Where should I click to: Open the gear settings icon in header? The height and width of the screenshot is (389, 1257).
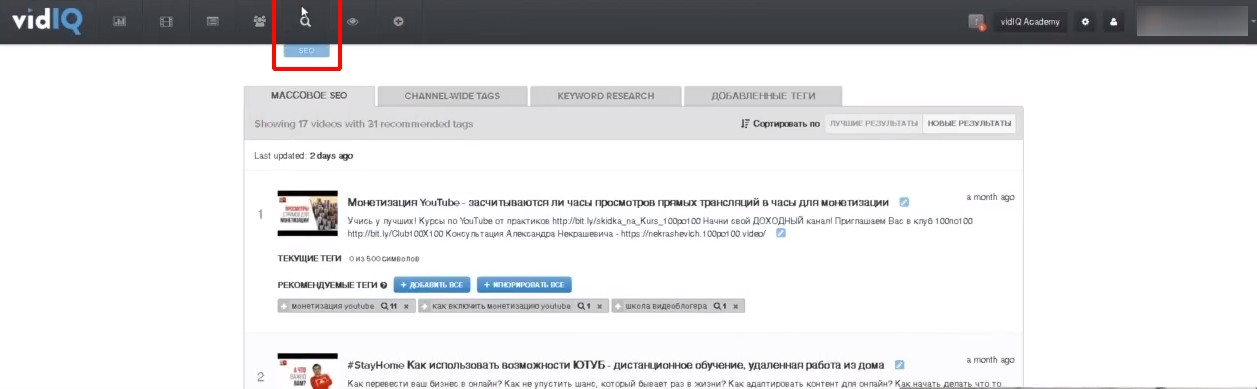1085,21
